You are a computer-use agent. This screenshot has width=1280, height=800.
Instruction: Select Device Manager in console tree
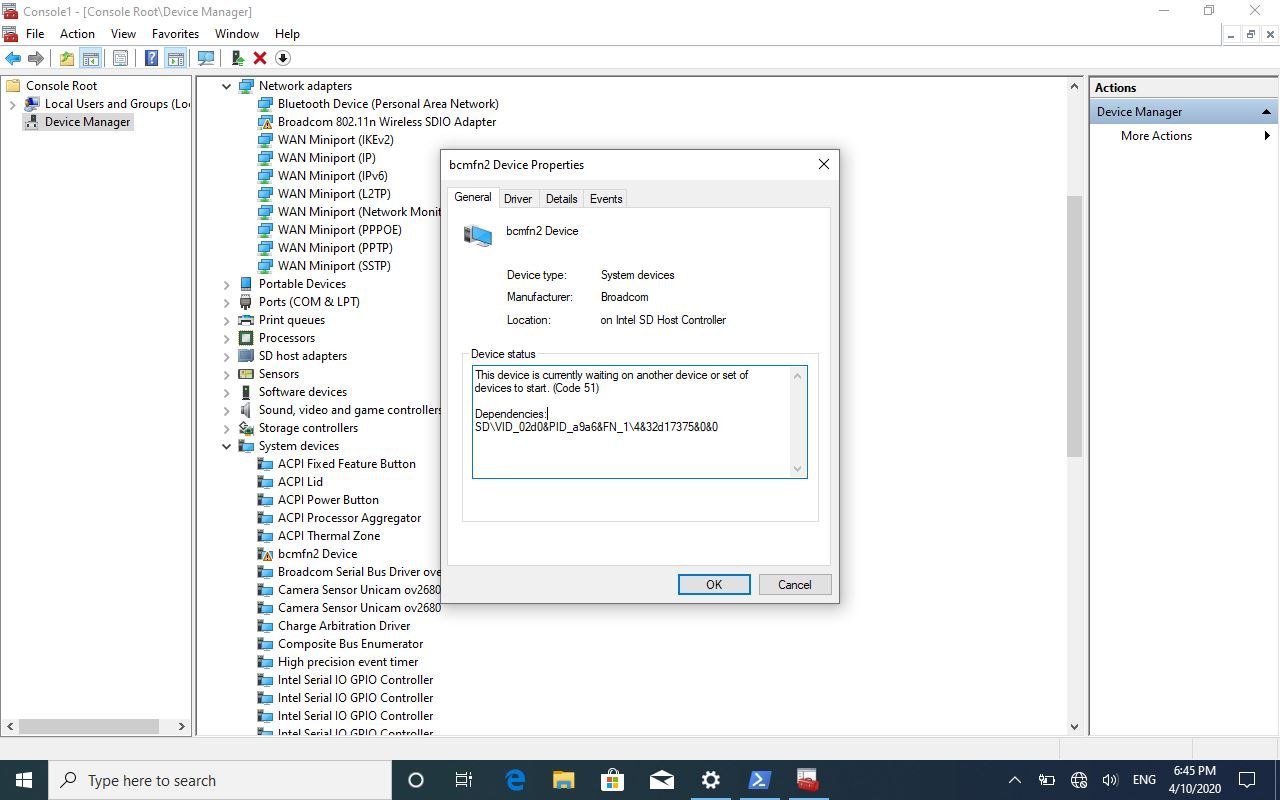[87, 122]
